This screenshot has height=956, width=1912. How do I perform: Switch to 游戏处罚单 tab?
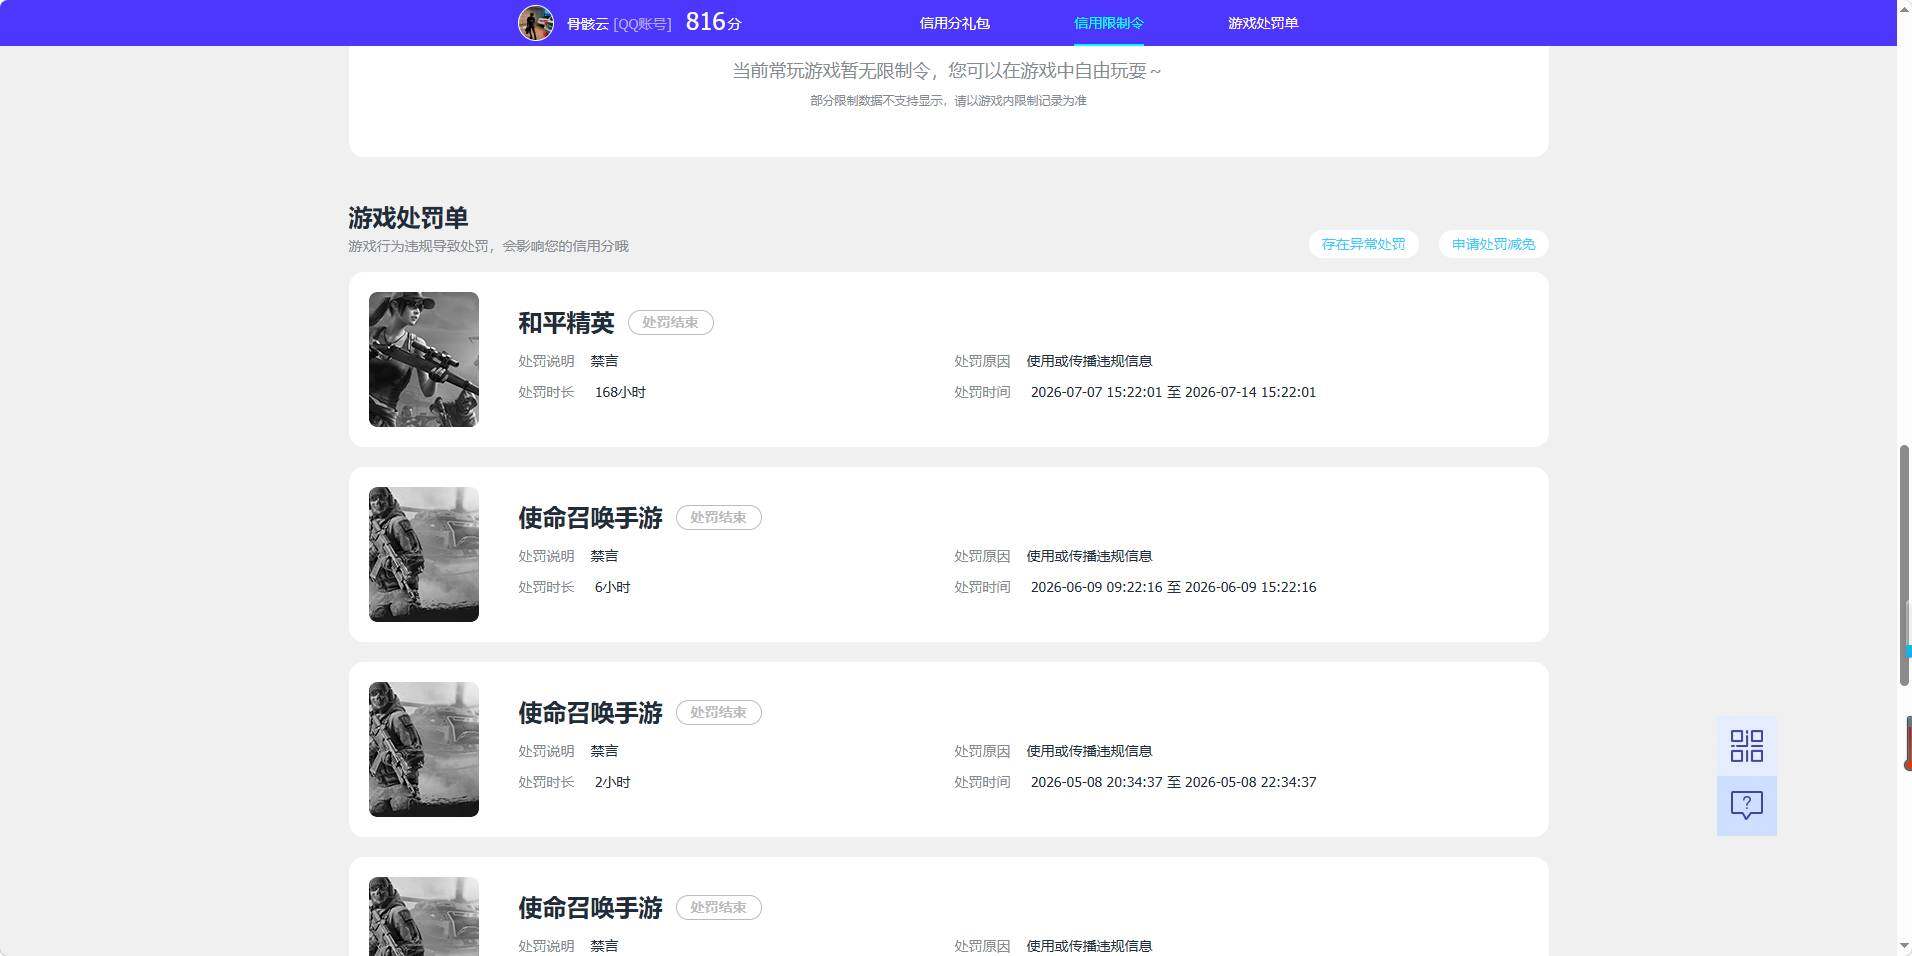click(1263, 23)
